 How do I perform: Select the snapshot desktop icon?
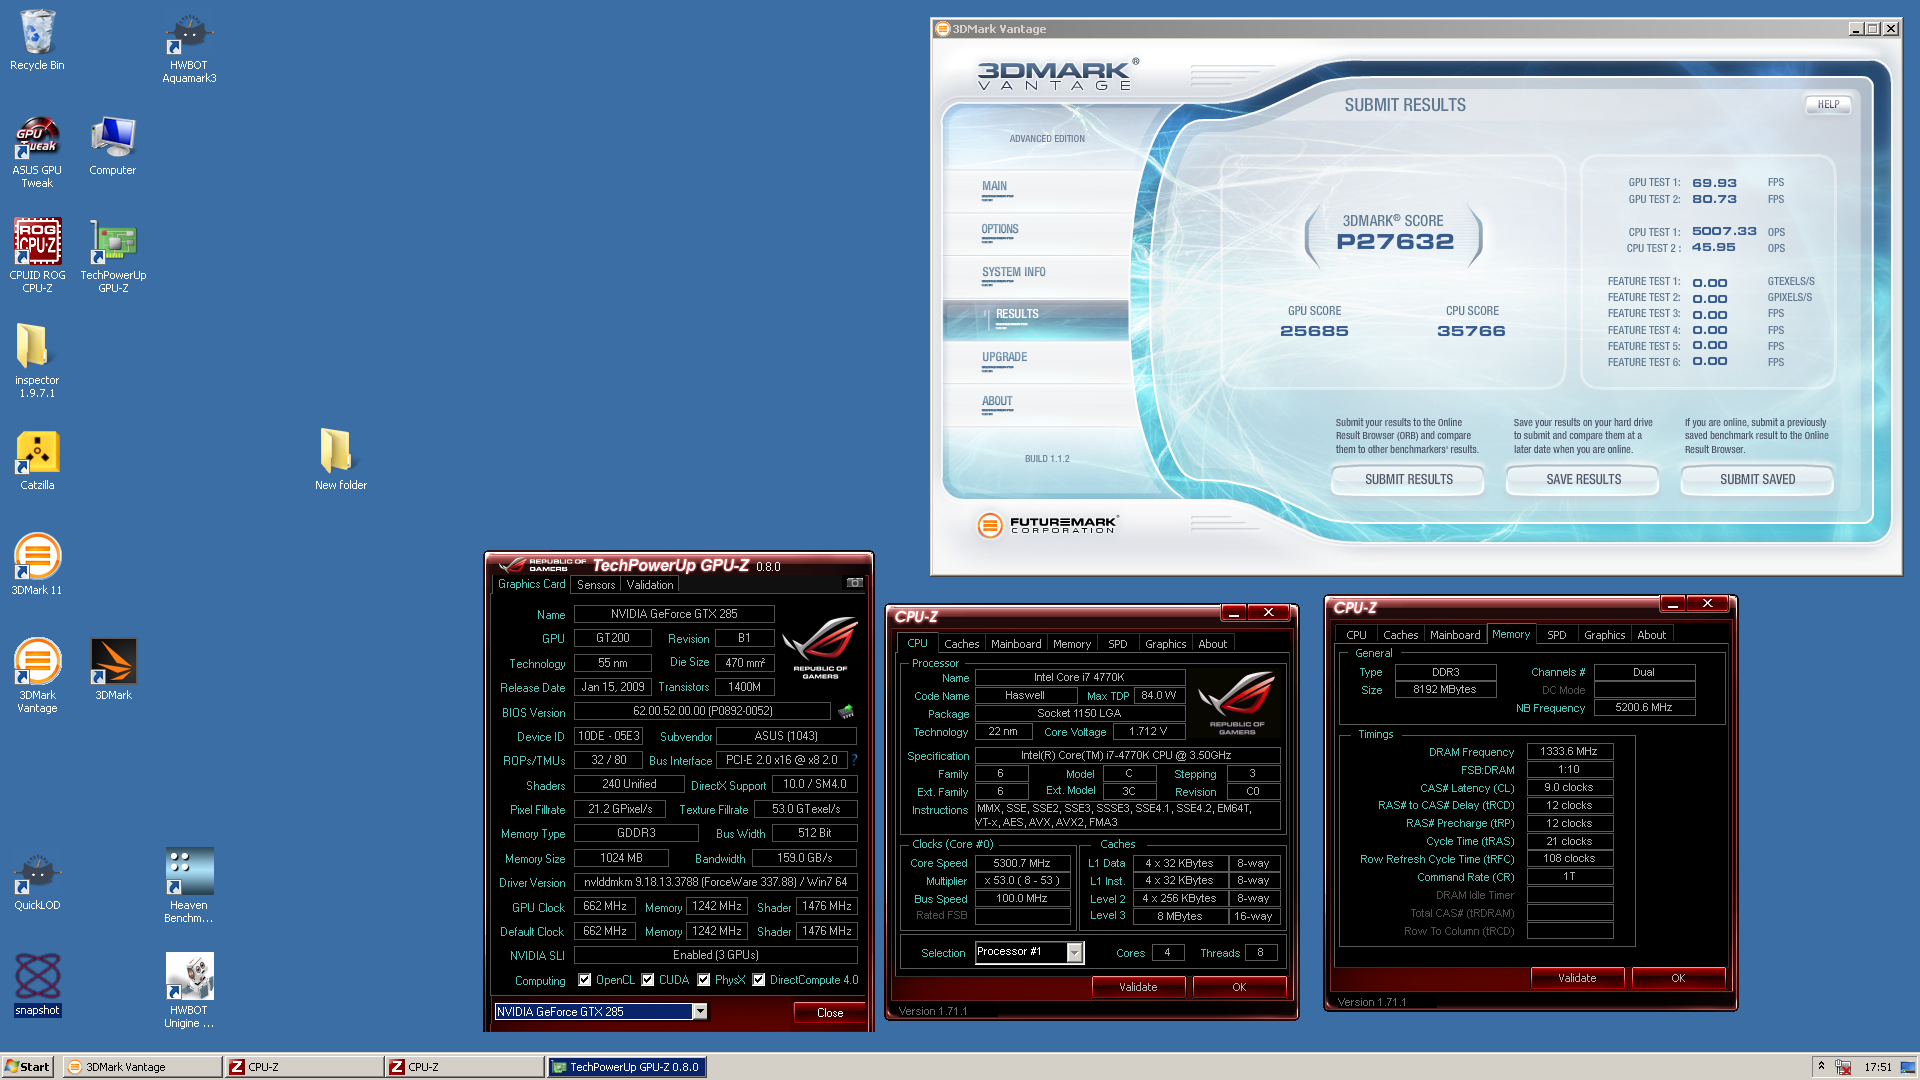pos(37,985)
